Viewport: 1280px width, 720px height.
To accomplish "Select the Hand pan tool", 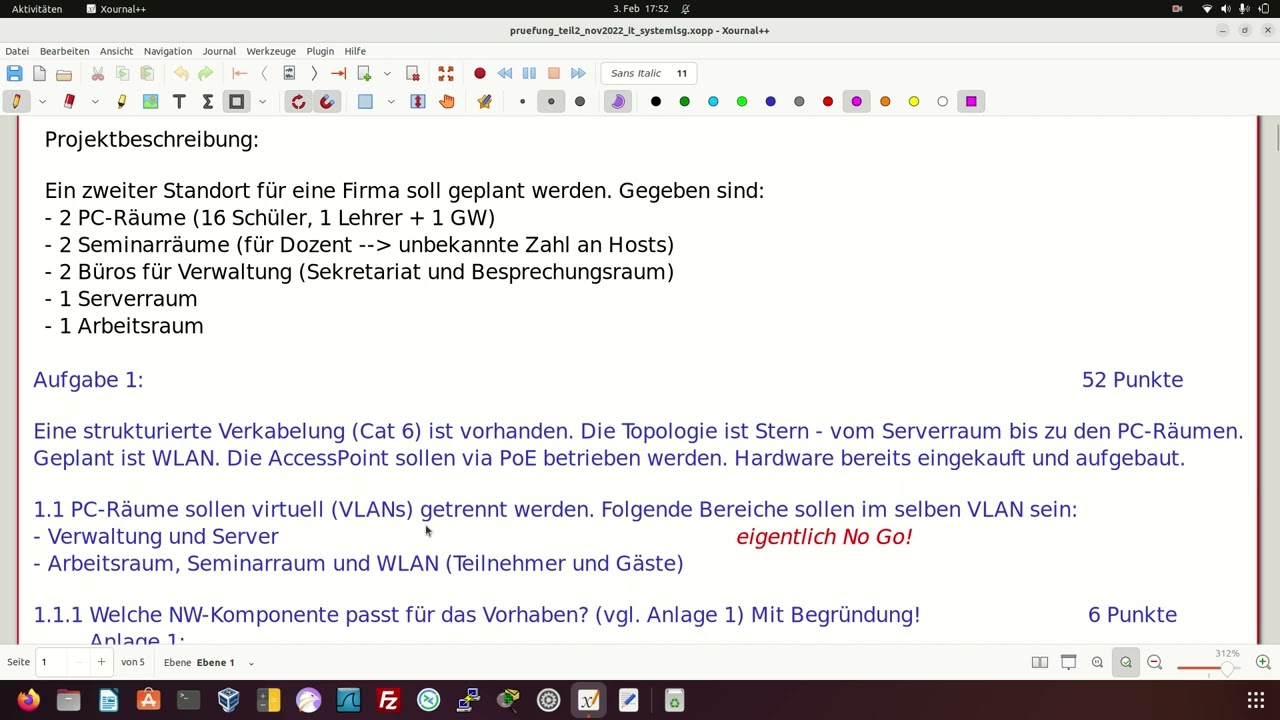I will click(447, 101).
